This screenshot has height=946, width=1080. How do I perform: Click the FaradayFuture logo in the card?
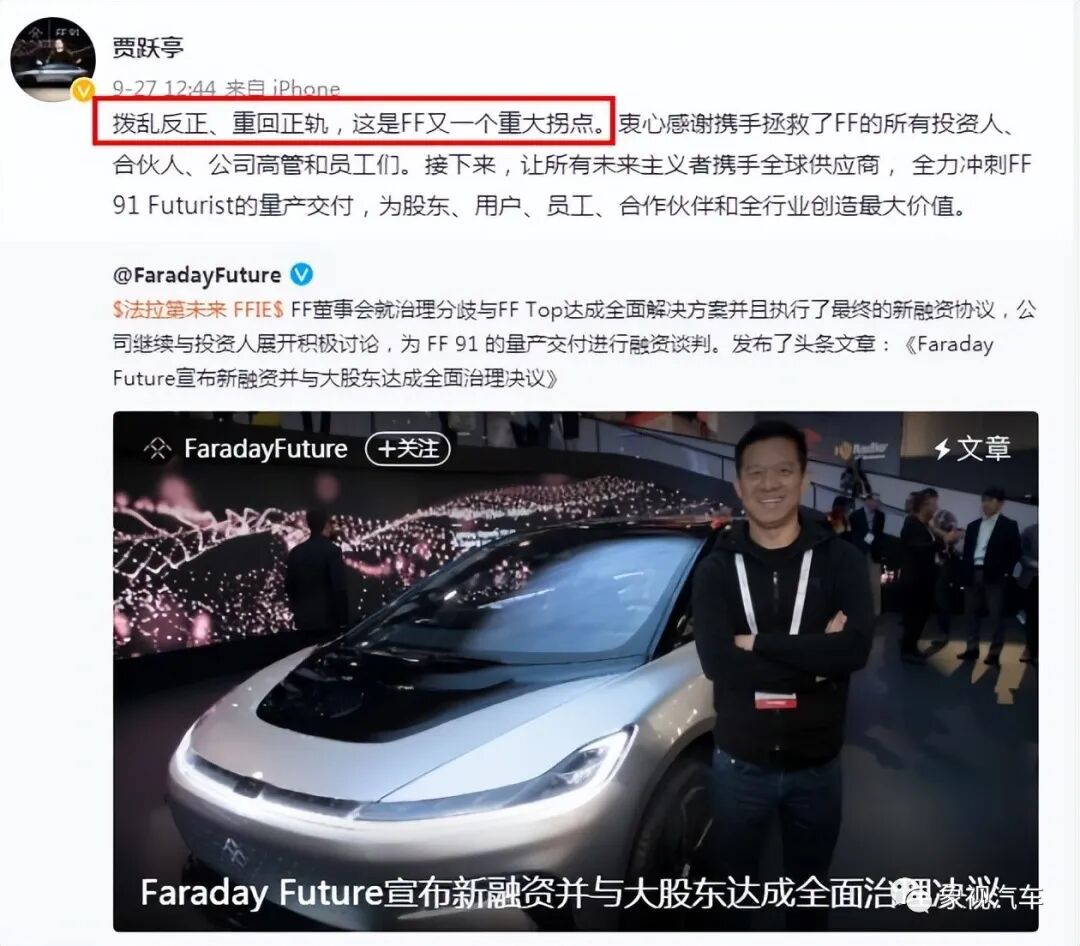[x=157, y=449]
